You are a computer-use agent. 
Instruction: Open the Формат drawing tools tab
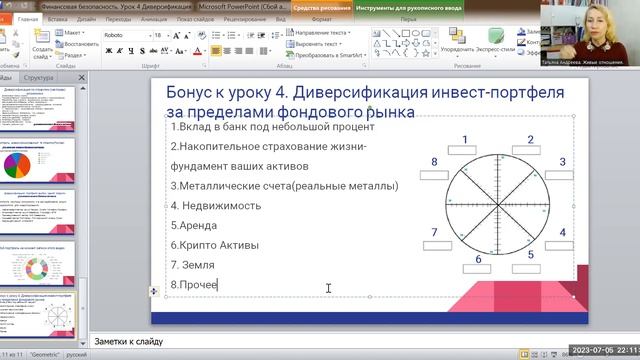pyautogui.click(x=322, y=19)
